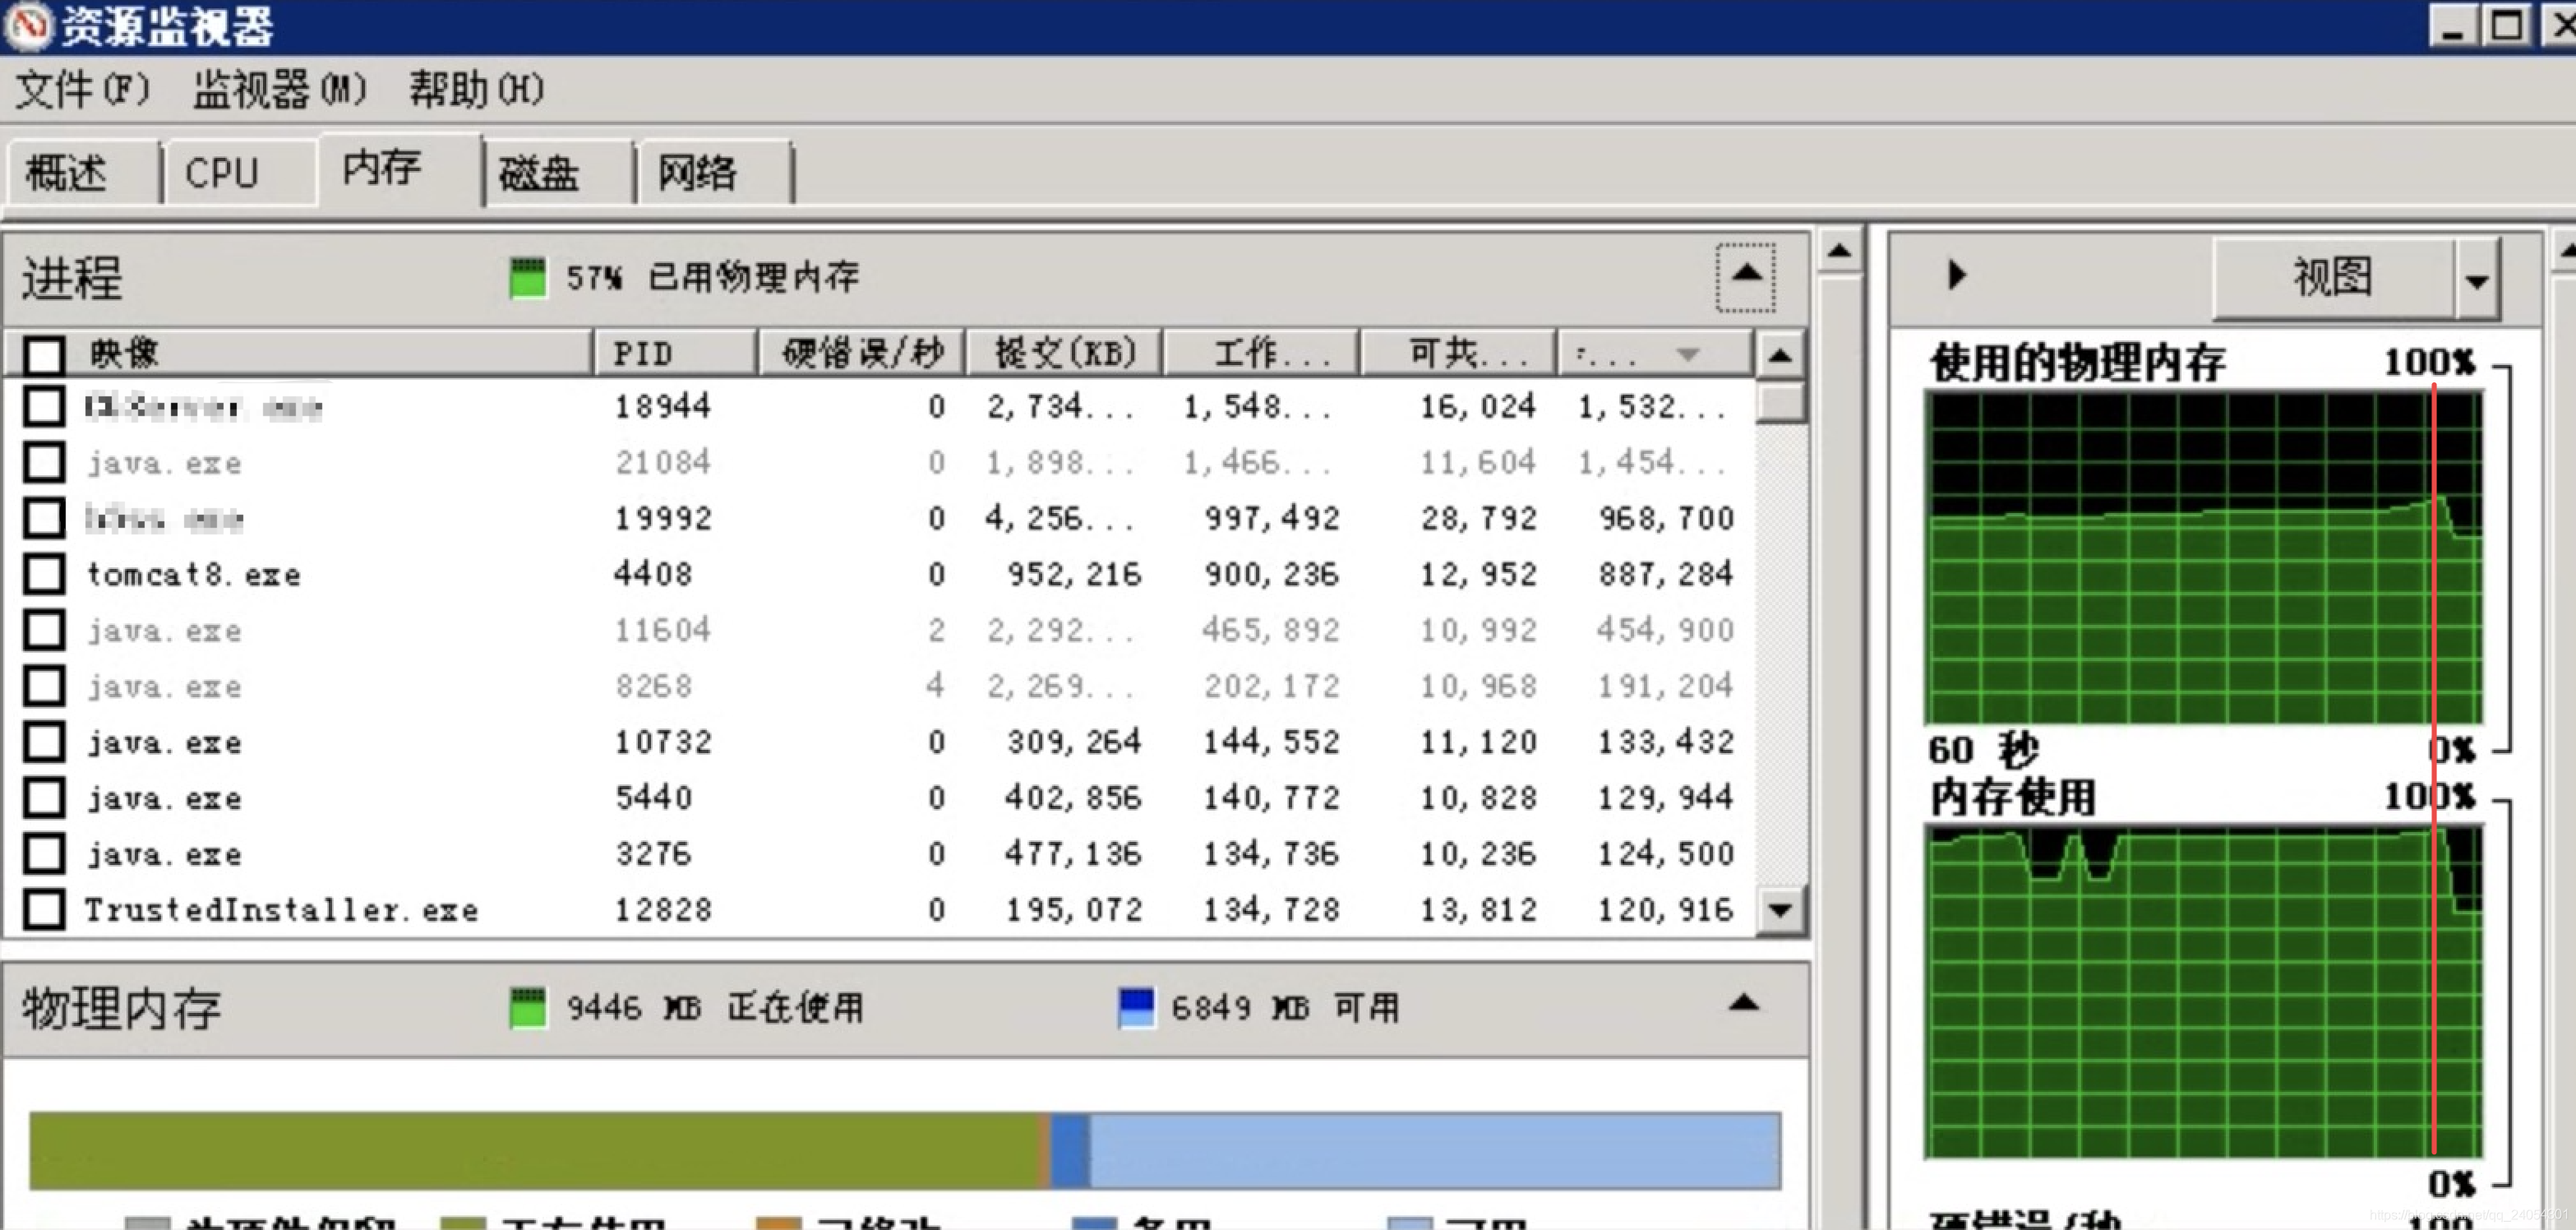Click the green 正在使用 memory icon
This screenshot has height=1230, width=2576.
(x=528, y=1007)
